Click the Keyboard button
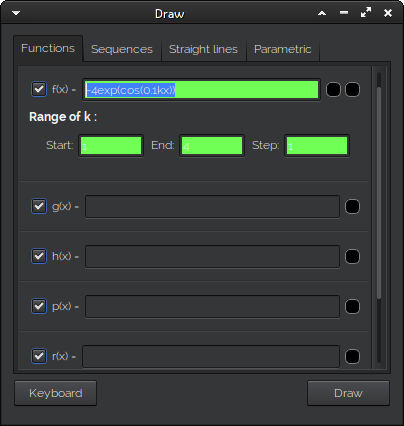This screenshot has height=426, width=404. click(x=56, y=393)
